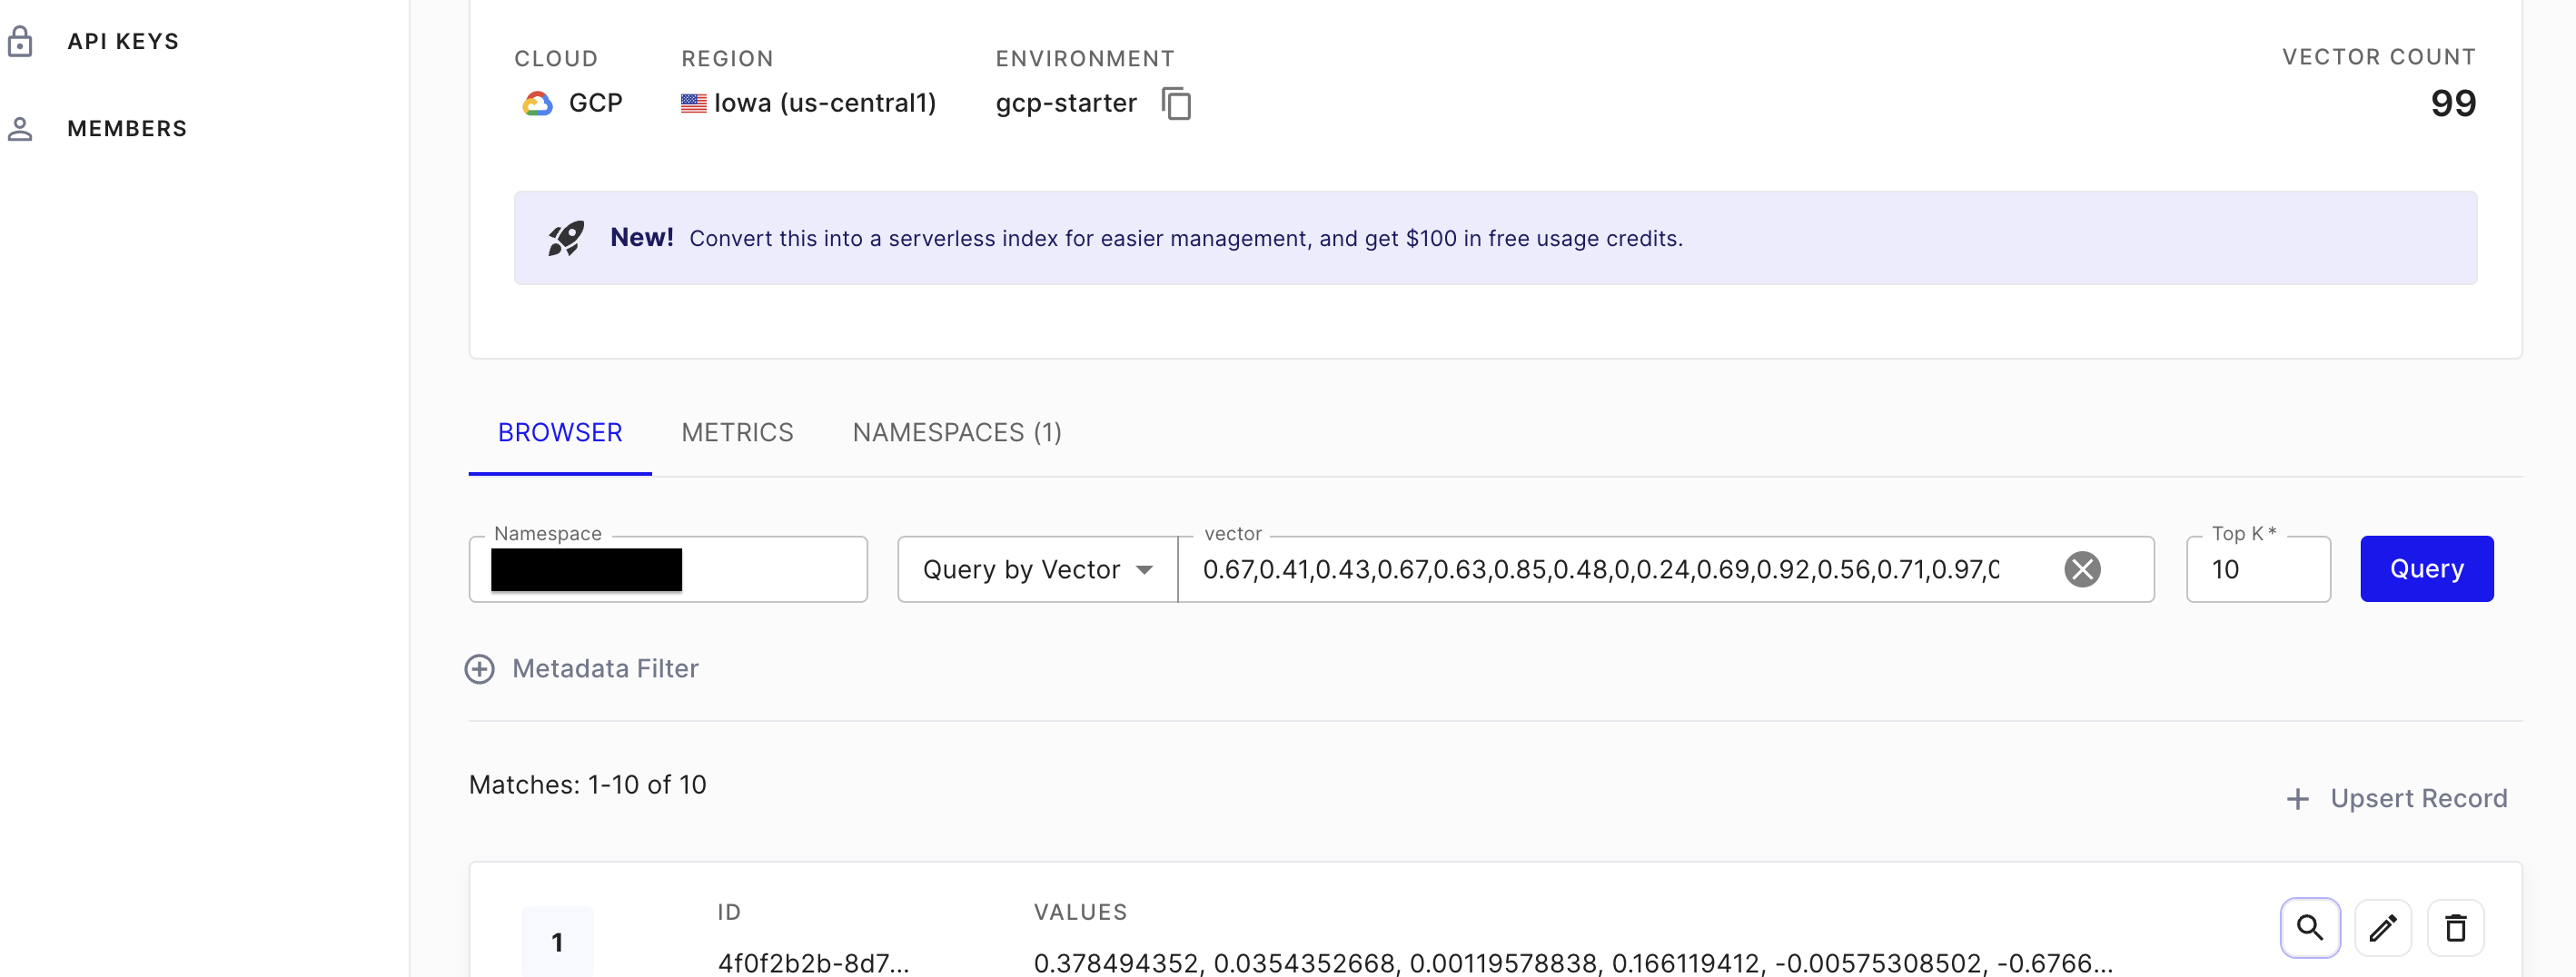2576x977 pixels.
Task: Click the Namespace input field
Action: point(667,569)
